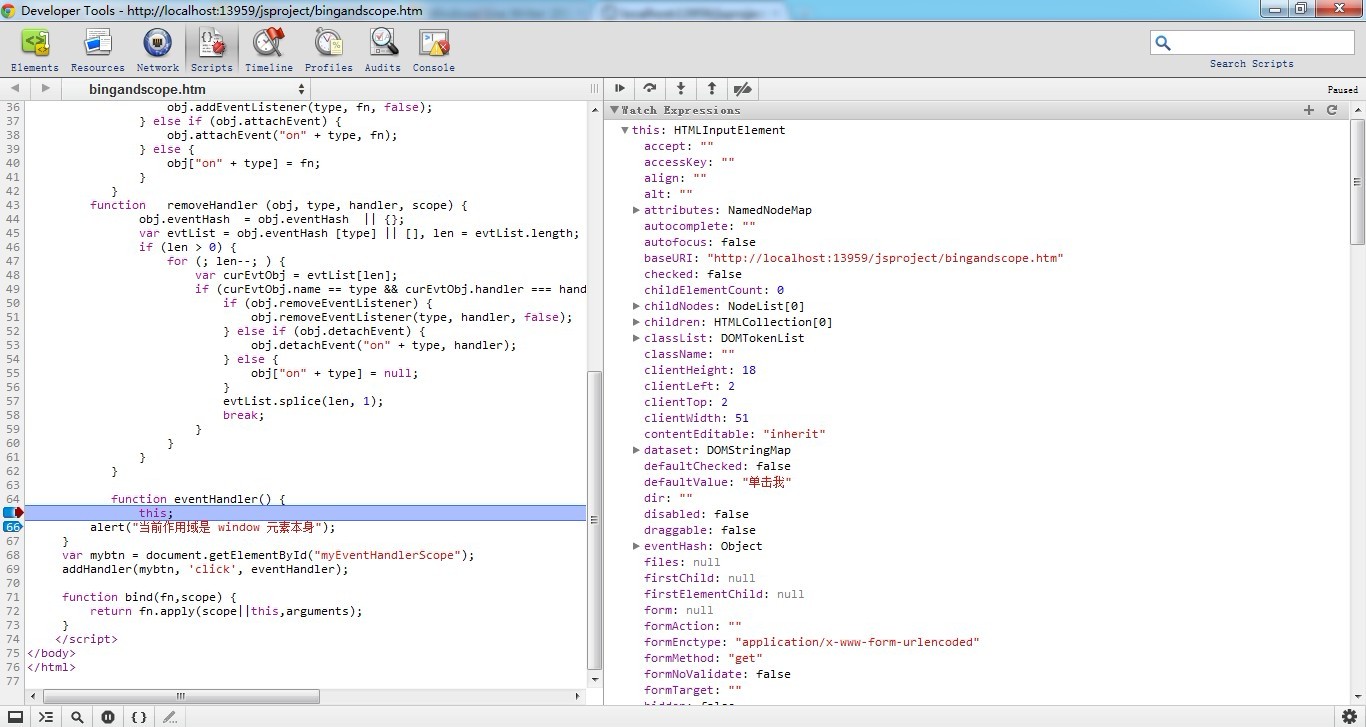Image resolution: width=1366 pixels, height=727 pixels.
Task: Click the Search Scripts input field
Action: (x=1262, y=43)
